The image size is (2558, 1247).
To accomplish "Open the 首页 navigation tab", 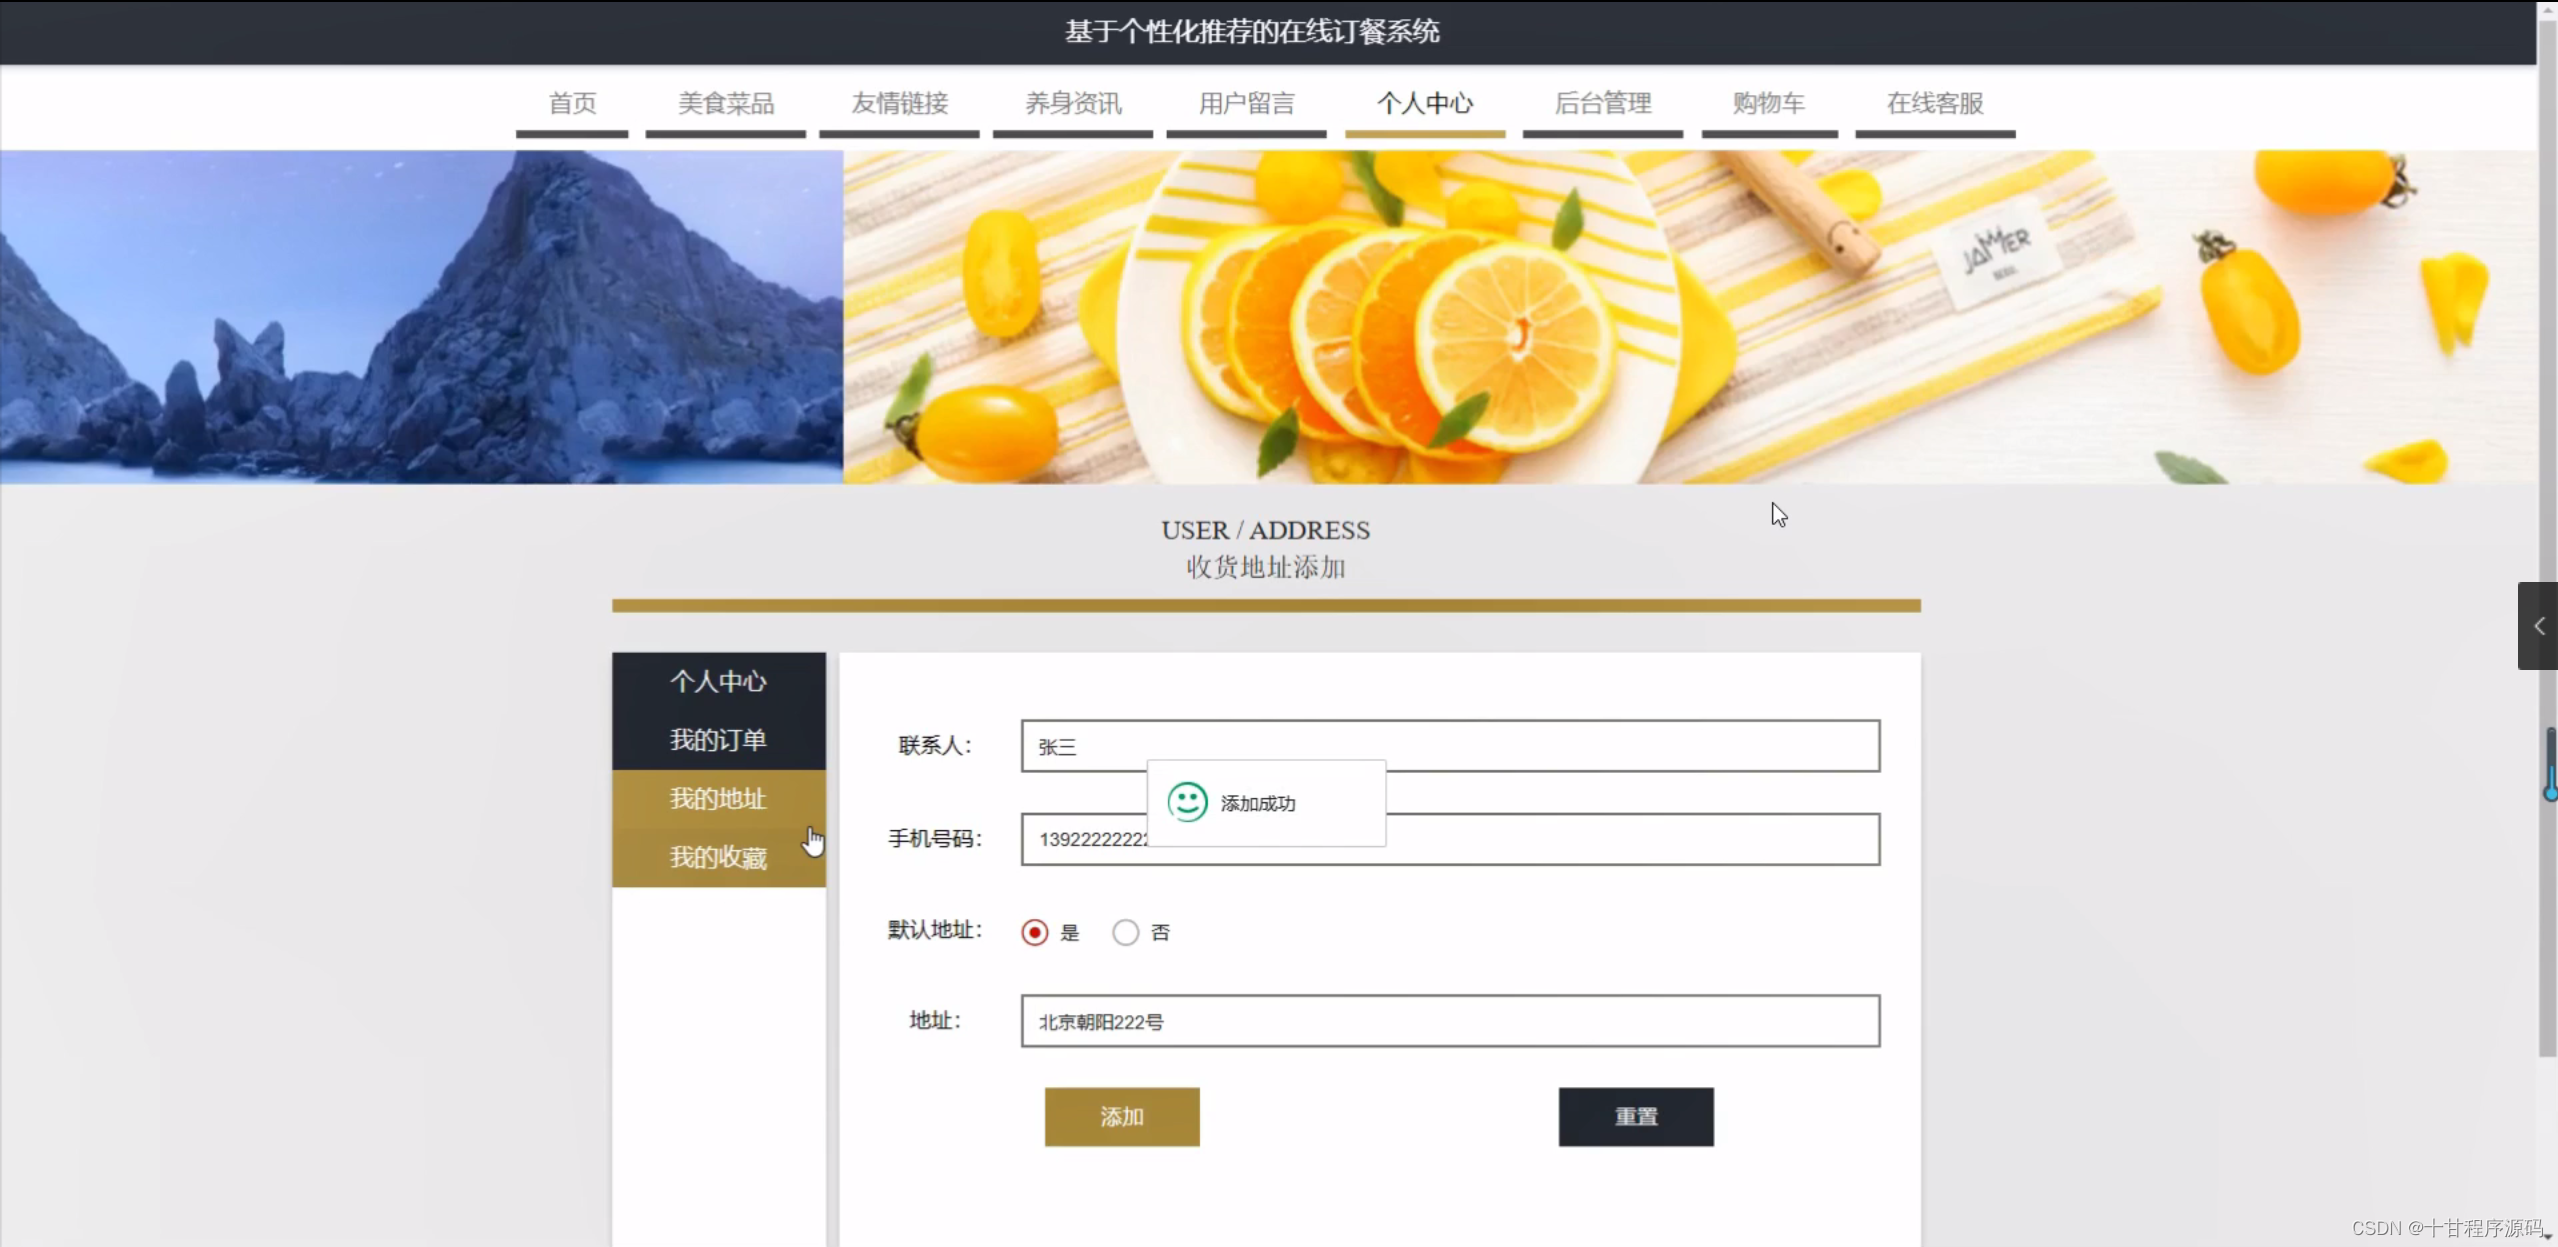I will click(x=572, y=104).
